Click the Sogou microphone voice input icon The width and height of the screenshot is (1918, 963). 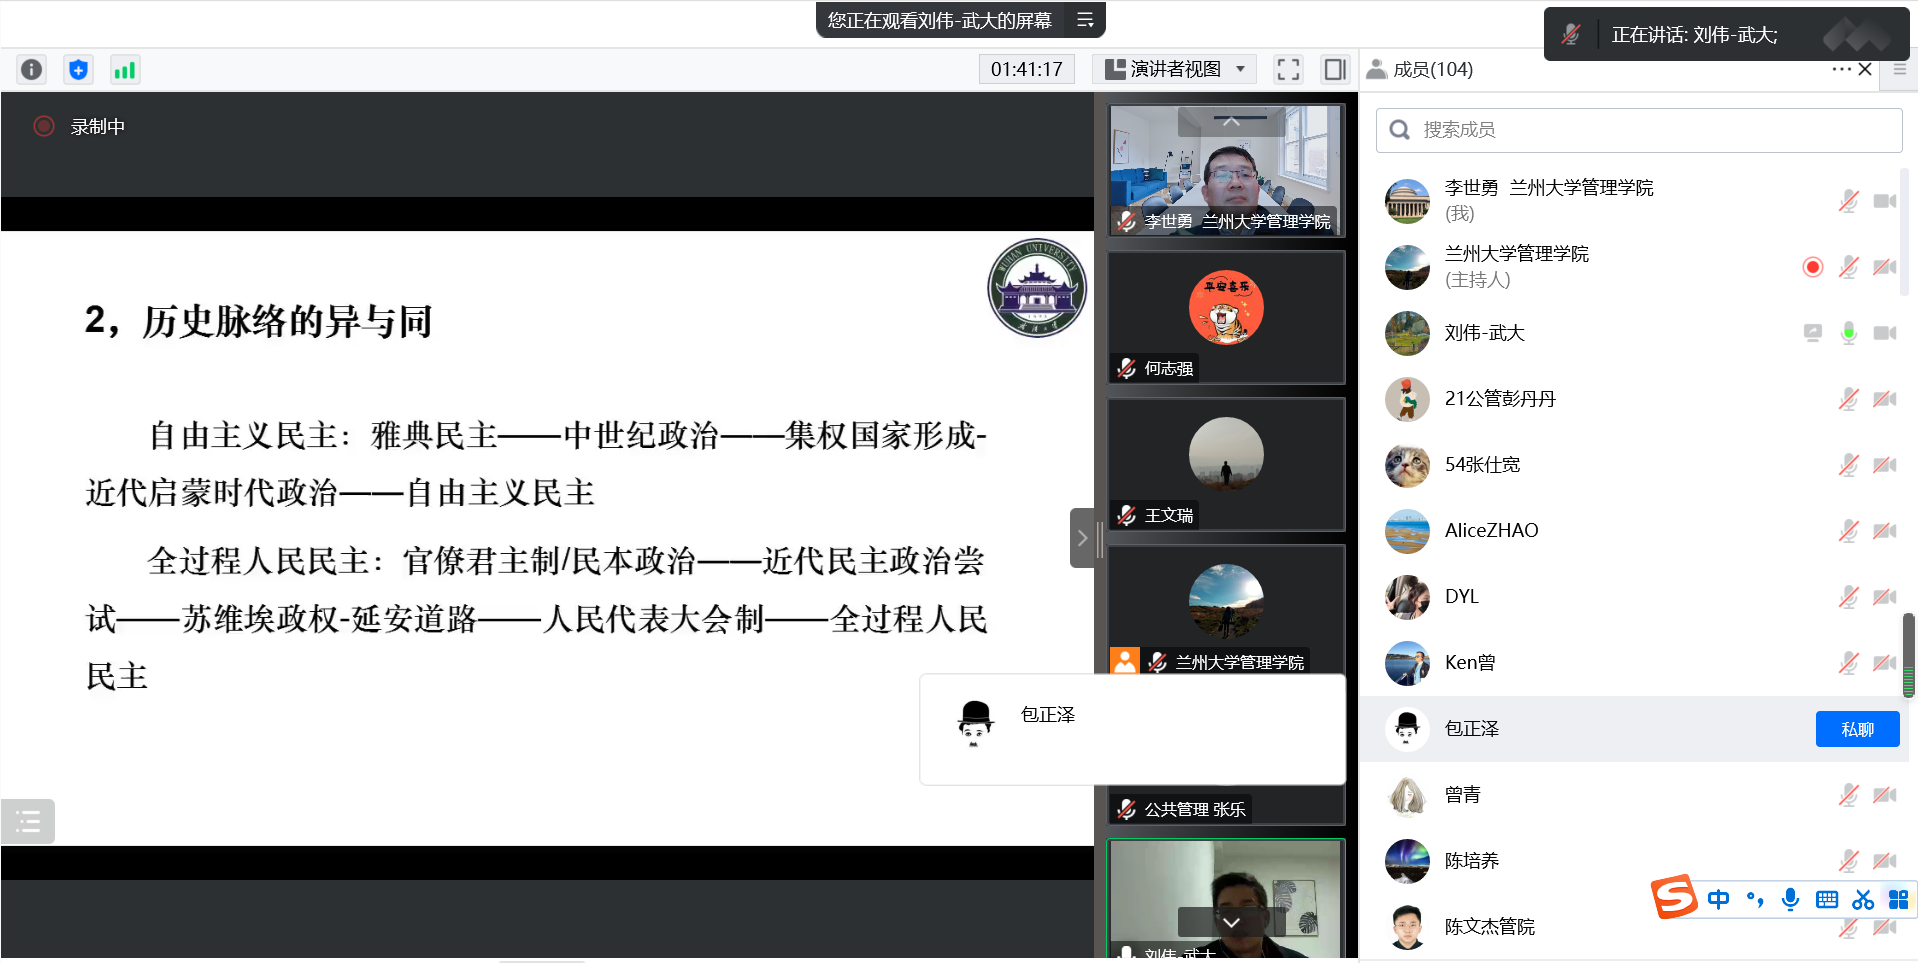1790,899
